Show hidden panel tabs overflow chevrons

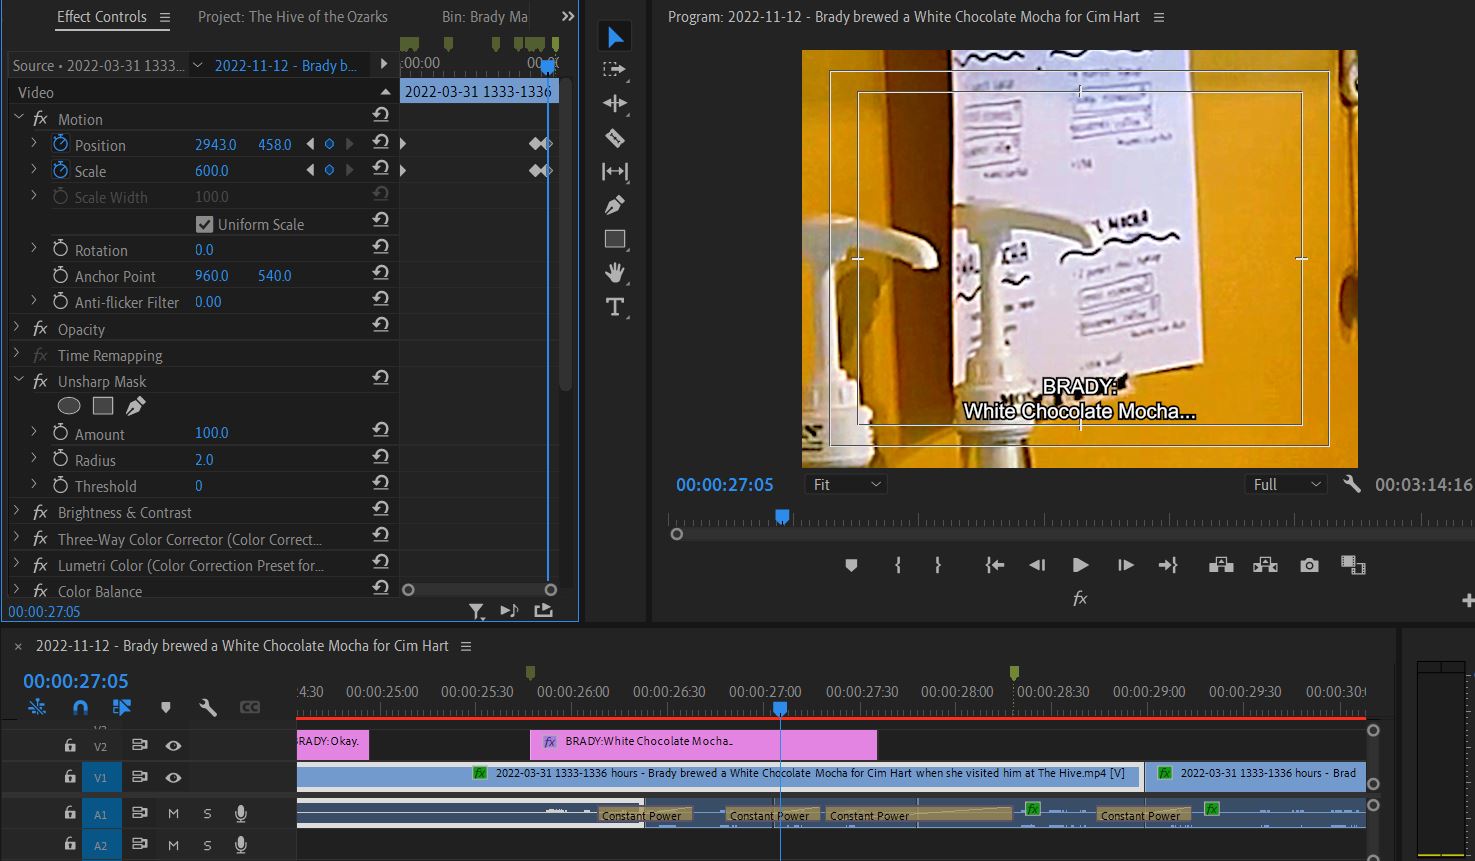point(568,17)
